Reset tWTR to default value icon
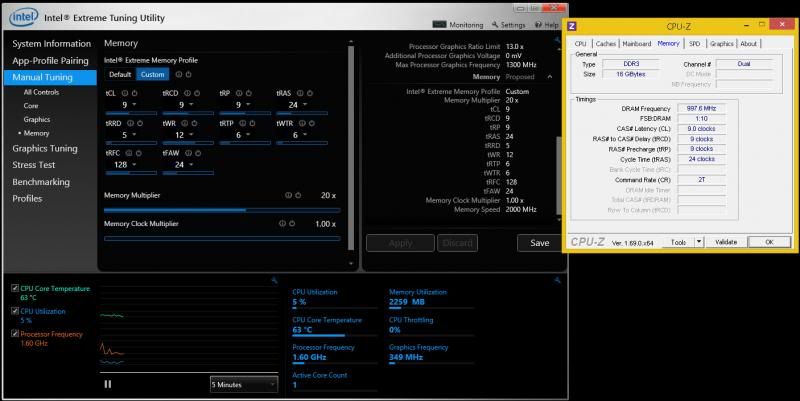800x401 pixels. [312, 123]
